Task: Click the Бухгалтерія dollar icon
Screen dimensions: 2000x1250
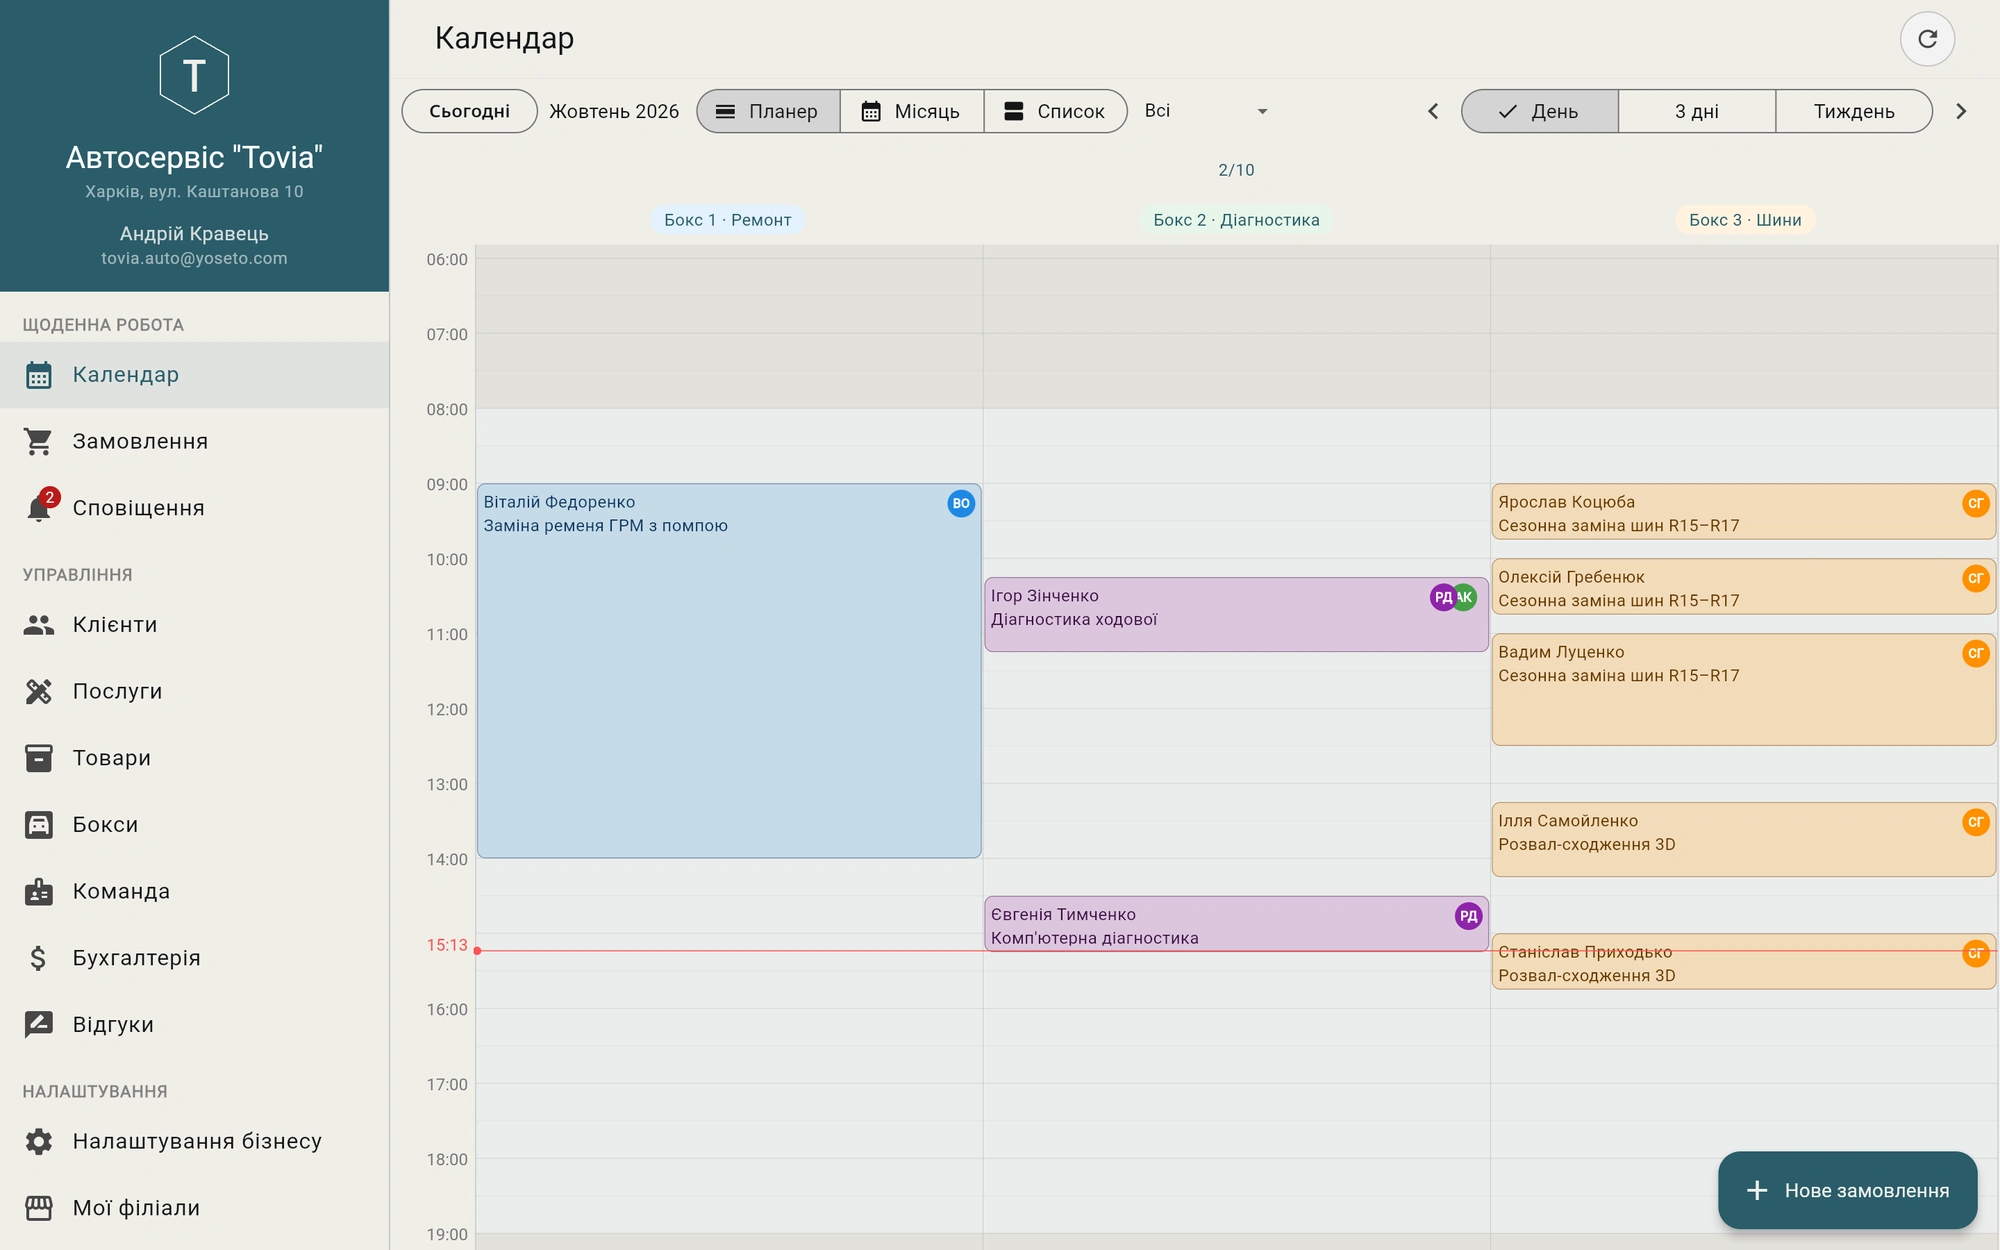Action: pos(38,958)
